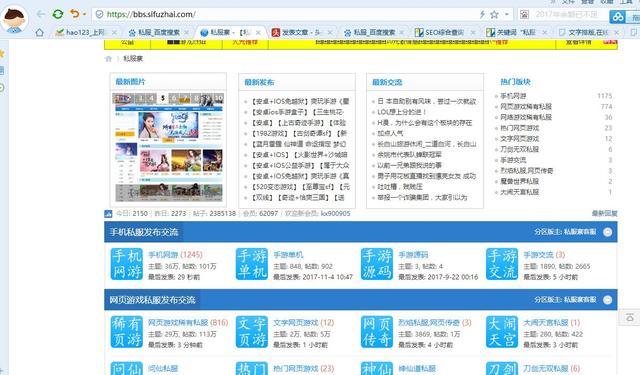Switch to the hao123 tab
This screenshot has height=375, width=640.
pos(85,32)
